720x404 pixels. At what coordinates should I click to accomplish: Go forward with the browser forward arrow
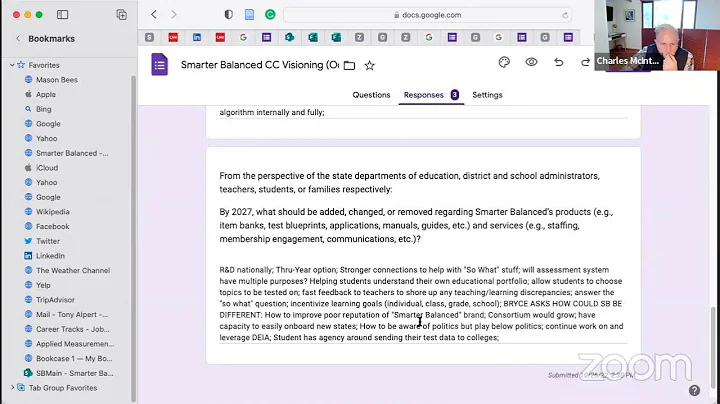[x=174, y=15]
